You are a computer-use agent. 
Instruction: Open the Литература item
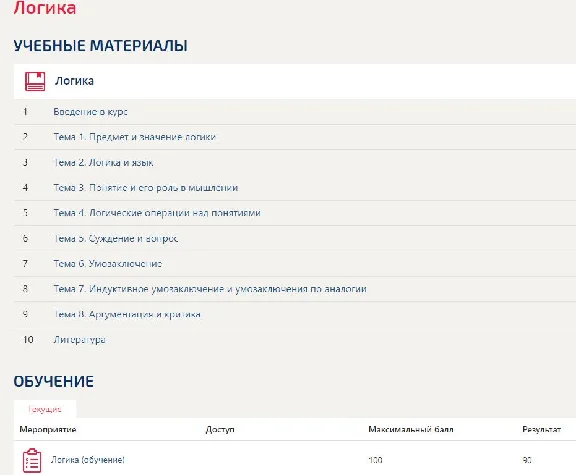point(79,340)
